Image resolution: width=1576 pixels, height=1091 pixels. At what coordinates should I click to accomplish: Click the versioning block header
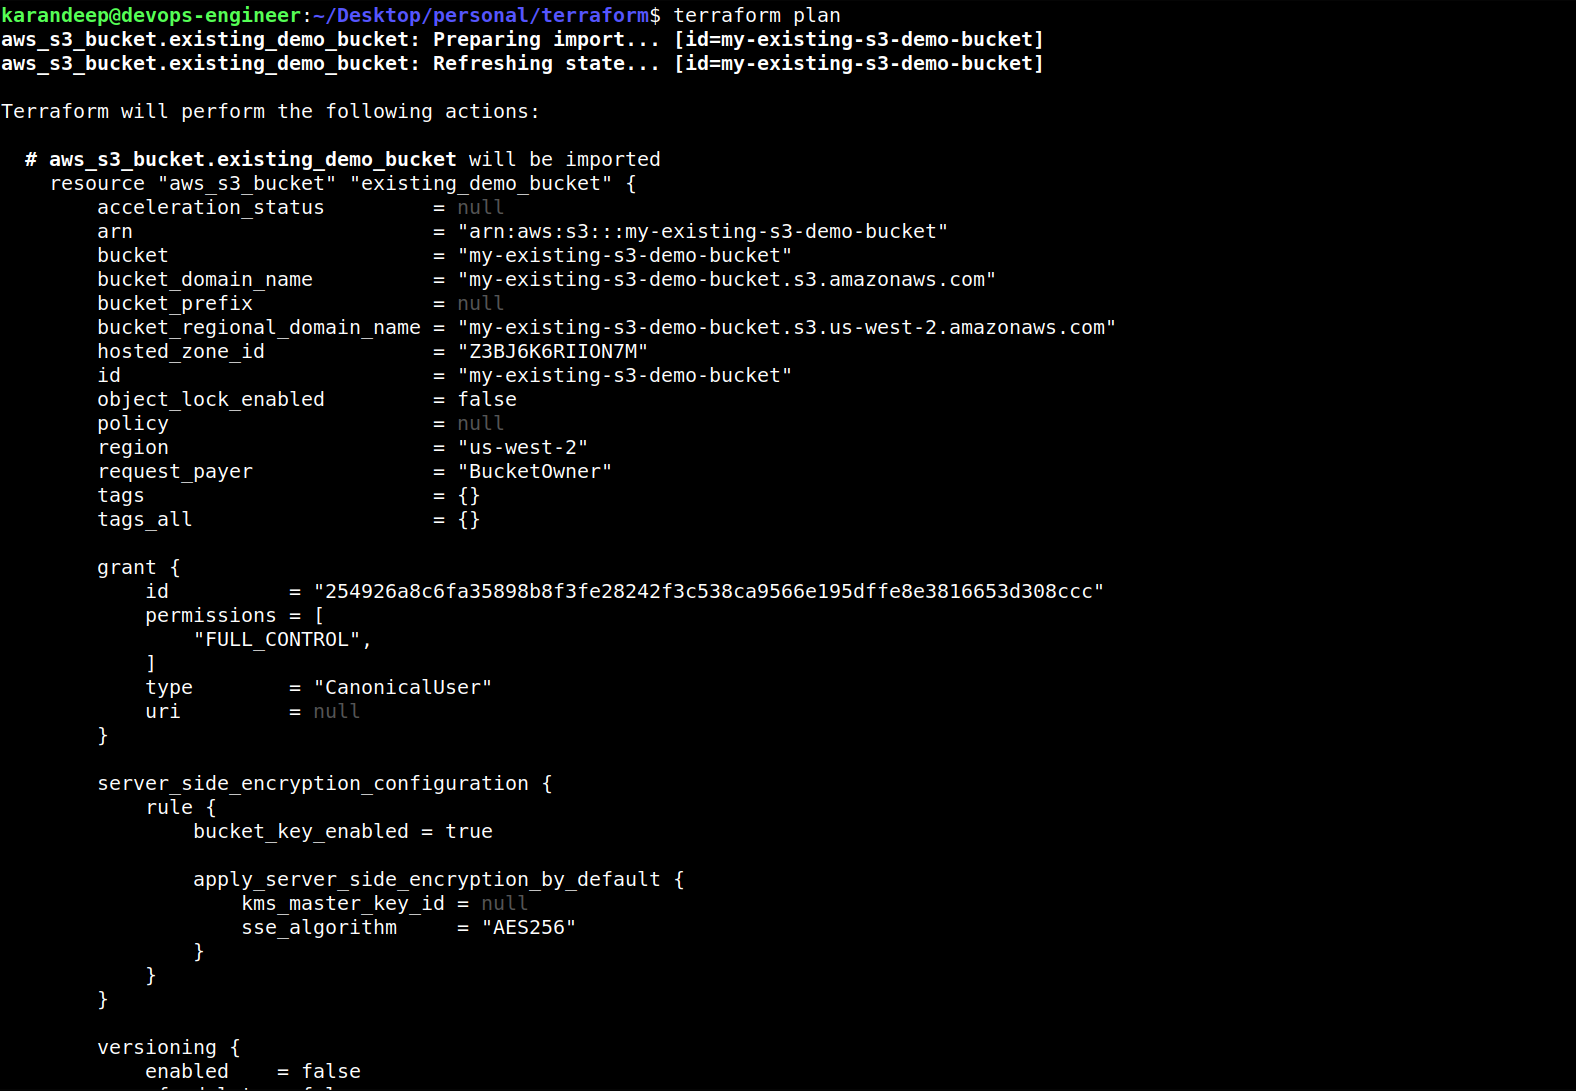(169, 1047)
